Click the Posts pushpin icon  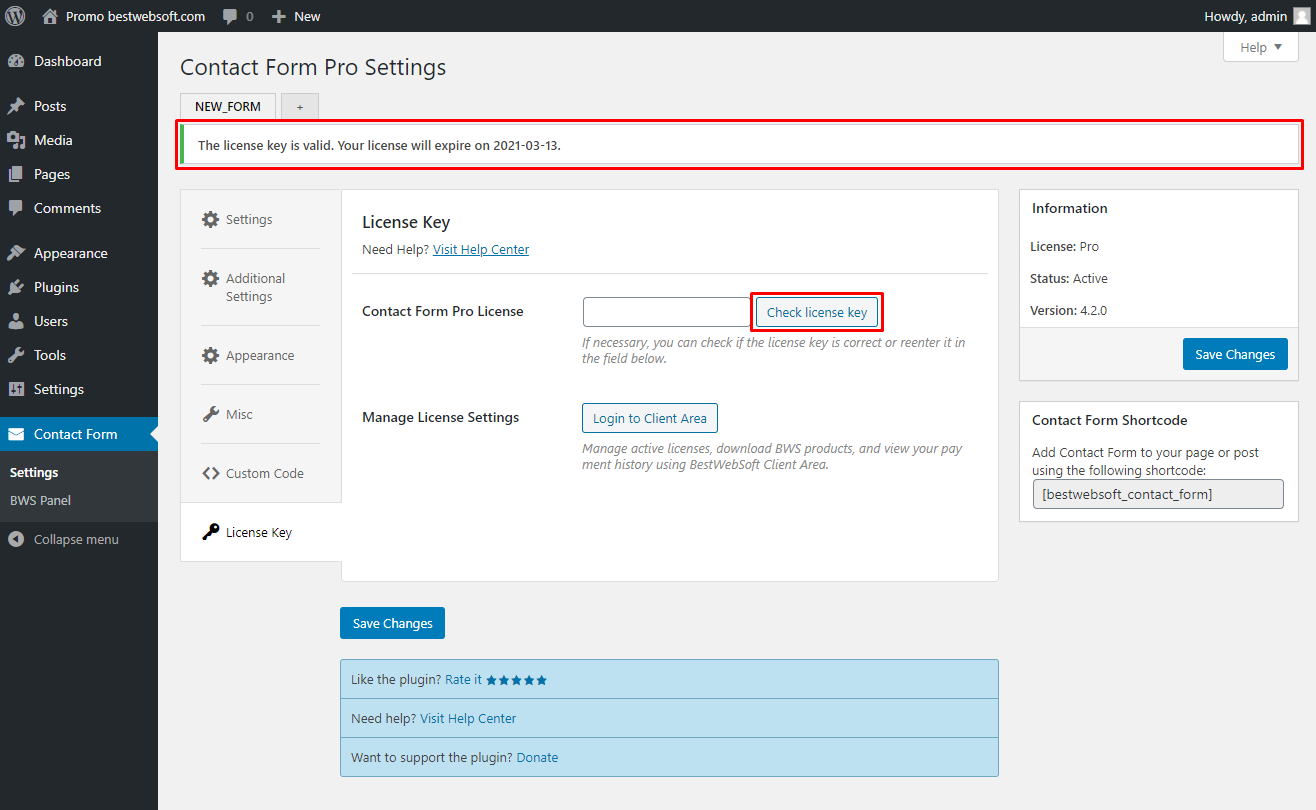pos(16,106)
